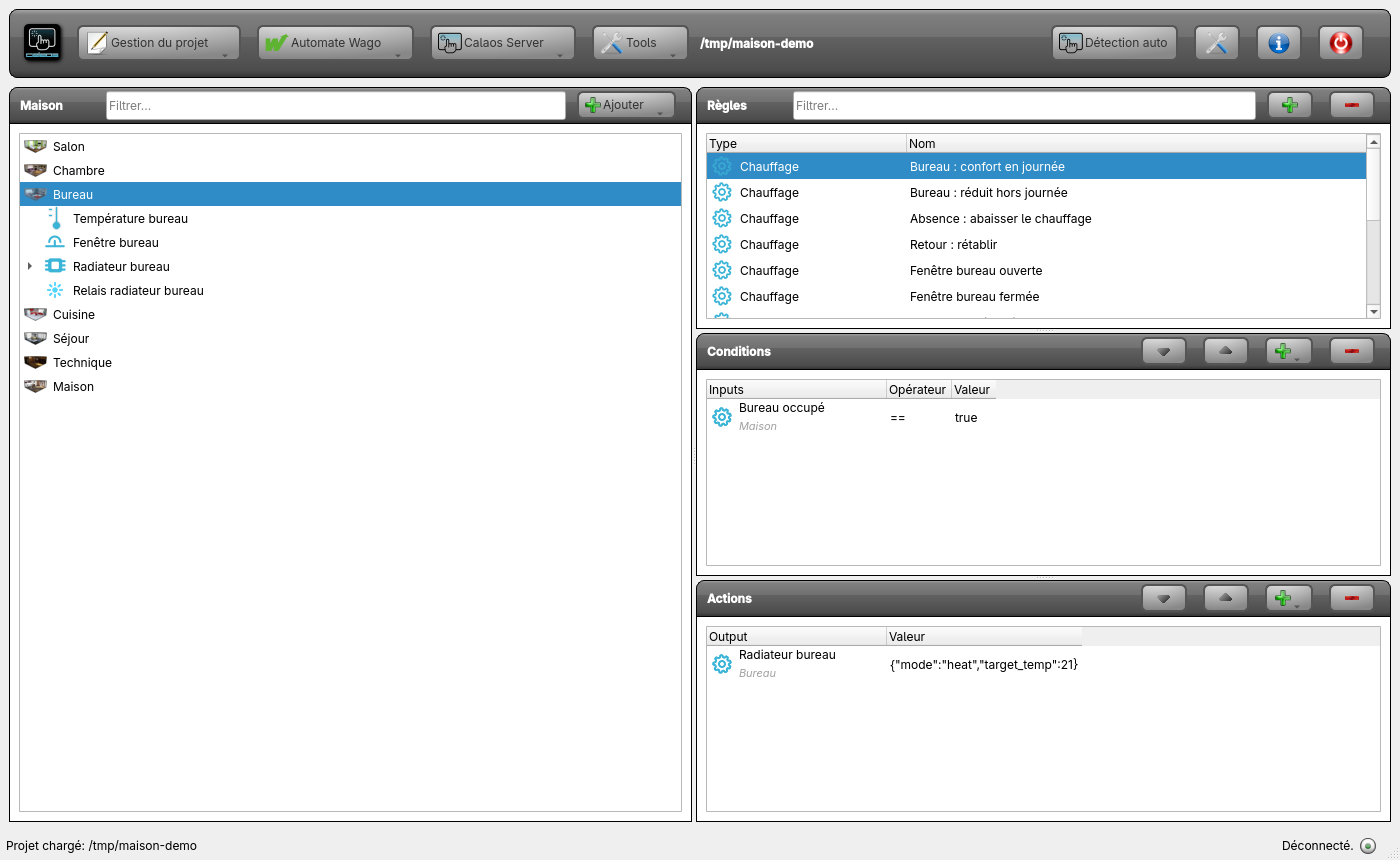
Task: Select the Bureau occupé condition row
Action: (x=851, y=417)
